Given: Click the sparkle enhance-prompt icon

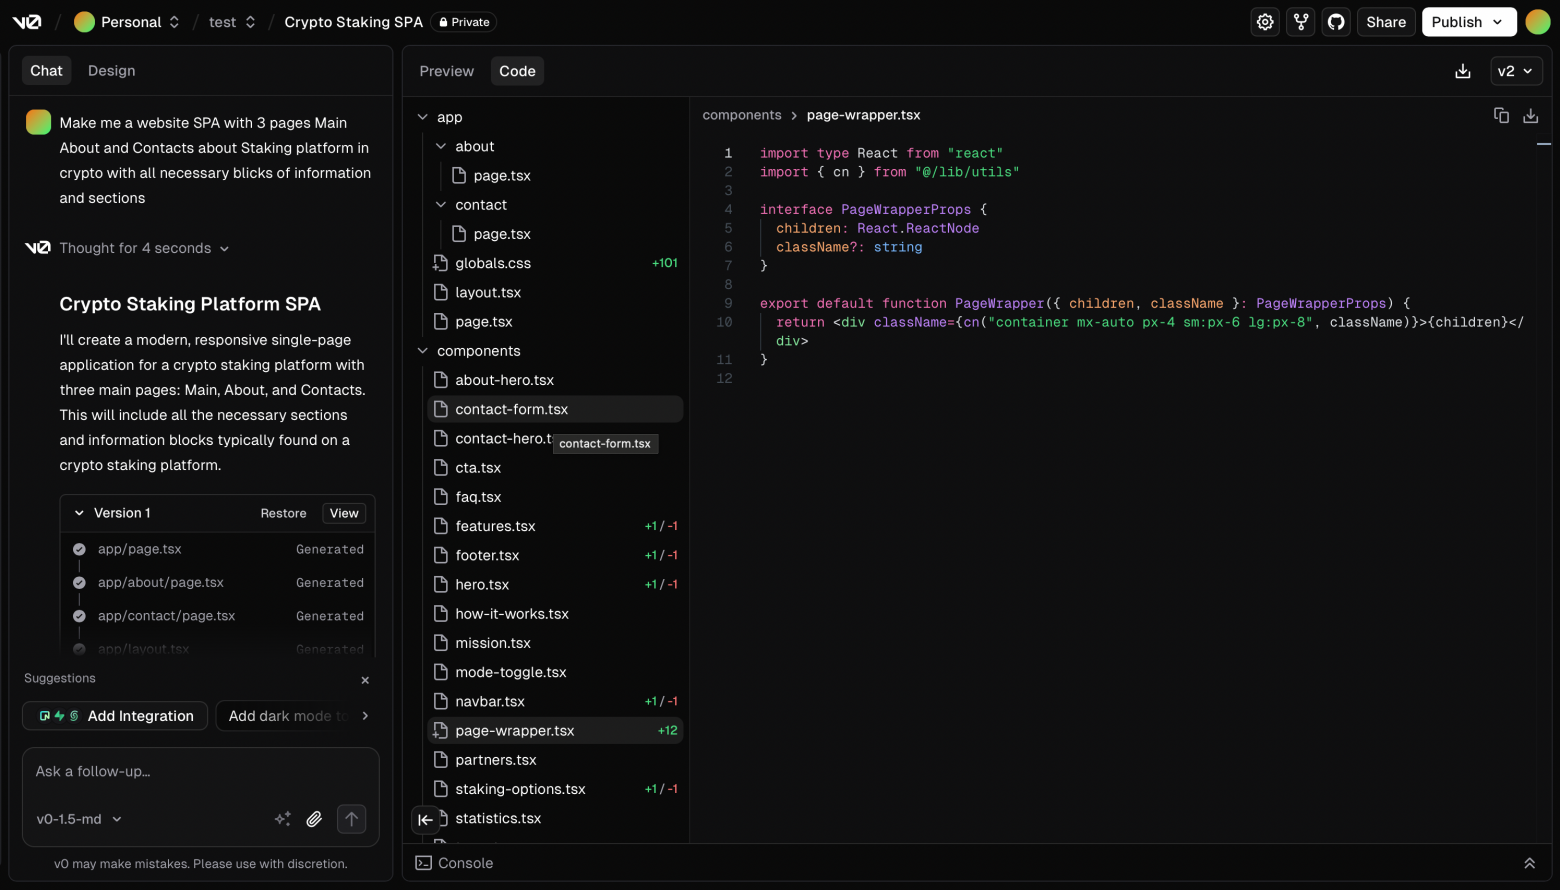Looking at the screenshot, I should [x=283, y=819].
